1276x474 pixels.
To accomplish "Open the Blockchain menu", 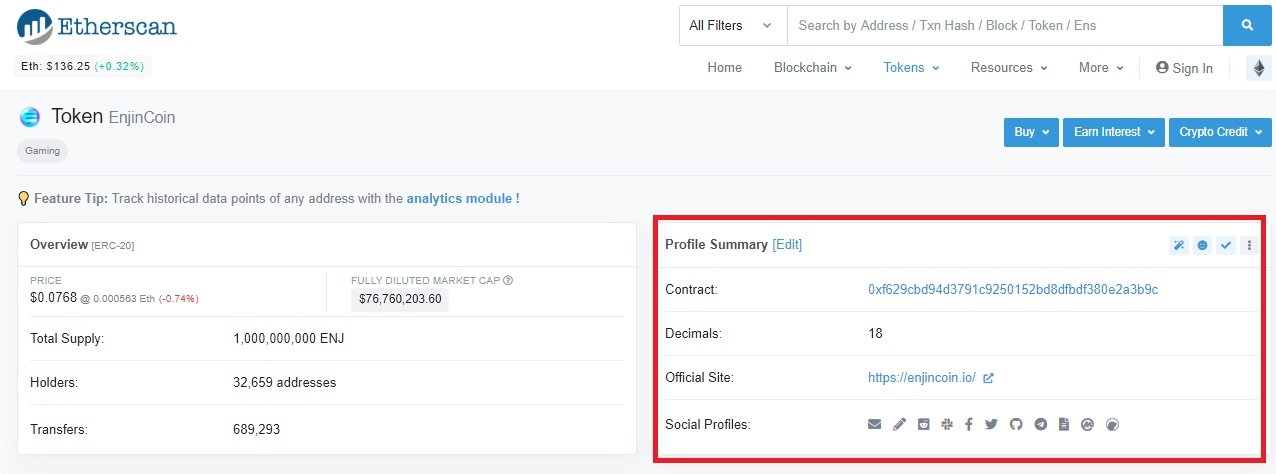I will click(812, 68).
